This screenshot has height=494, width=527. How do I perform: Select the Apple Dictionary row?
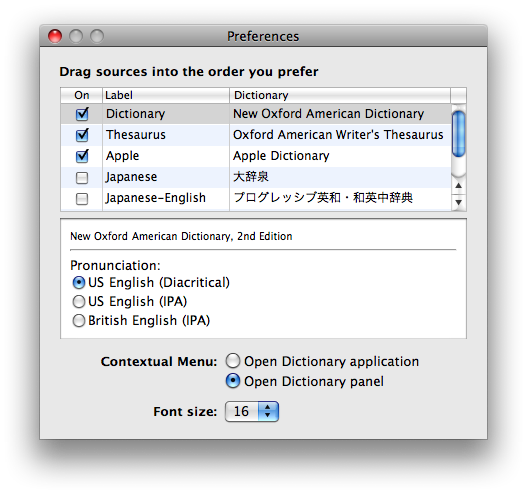click(256, 156)
